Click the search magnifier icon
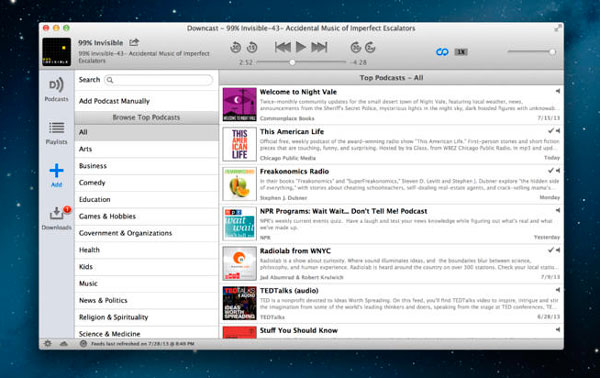The image size is (600, 378). pos(110,80)
